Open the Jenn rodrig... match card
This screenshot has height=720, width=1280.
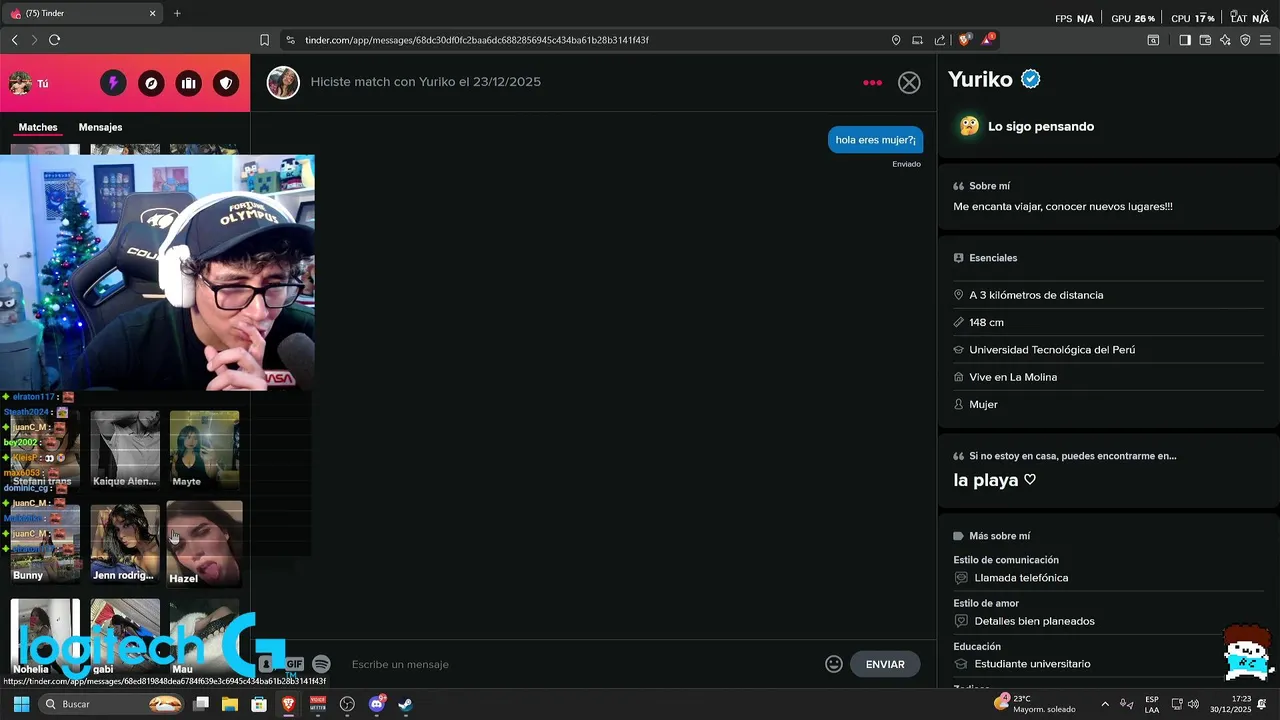(x=125, y=543)
